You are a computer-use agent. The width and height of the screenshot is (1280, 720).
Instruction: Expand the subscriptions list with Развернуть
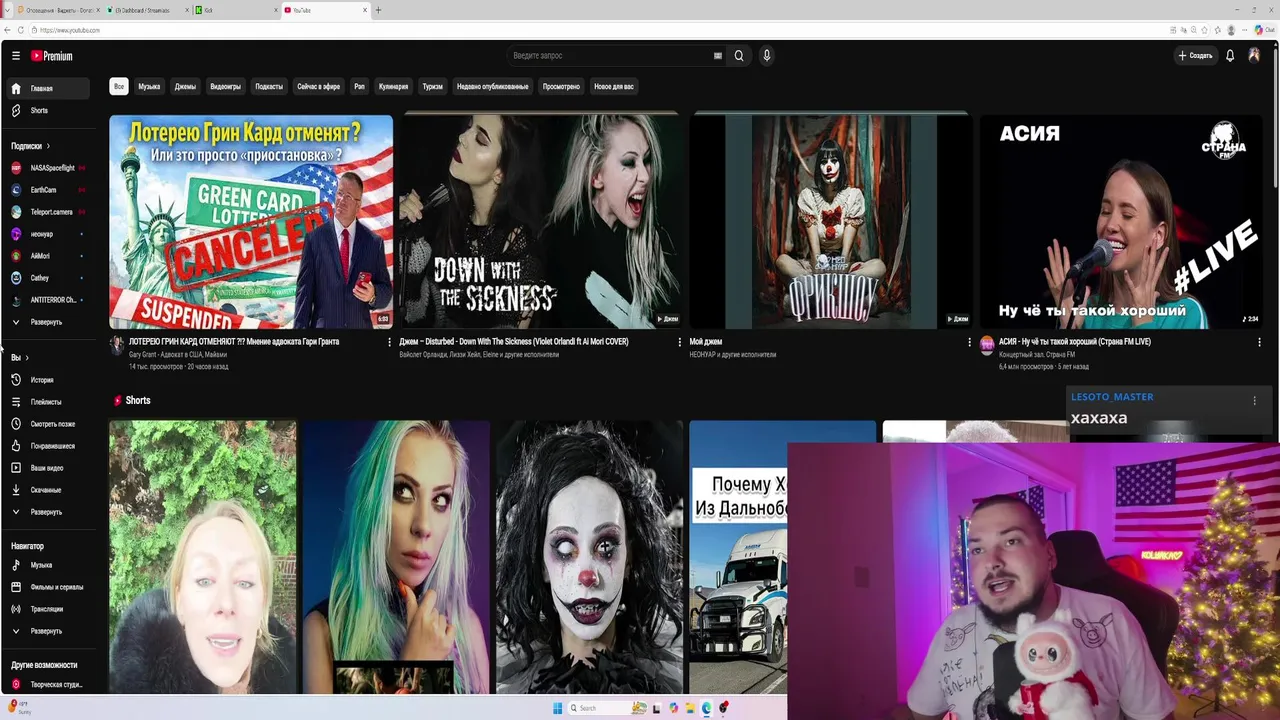pos(48,322)
